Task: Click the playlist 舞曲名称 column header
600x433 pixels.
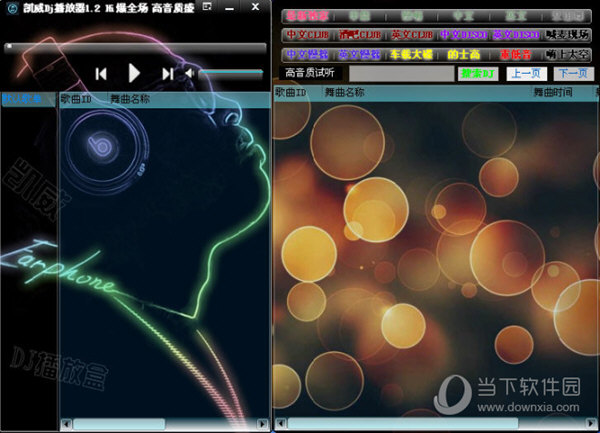Action: 130,99
